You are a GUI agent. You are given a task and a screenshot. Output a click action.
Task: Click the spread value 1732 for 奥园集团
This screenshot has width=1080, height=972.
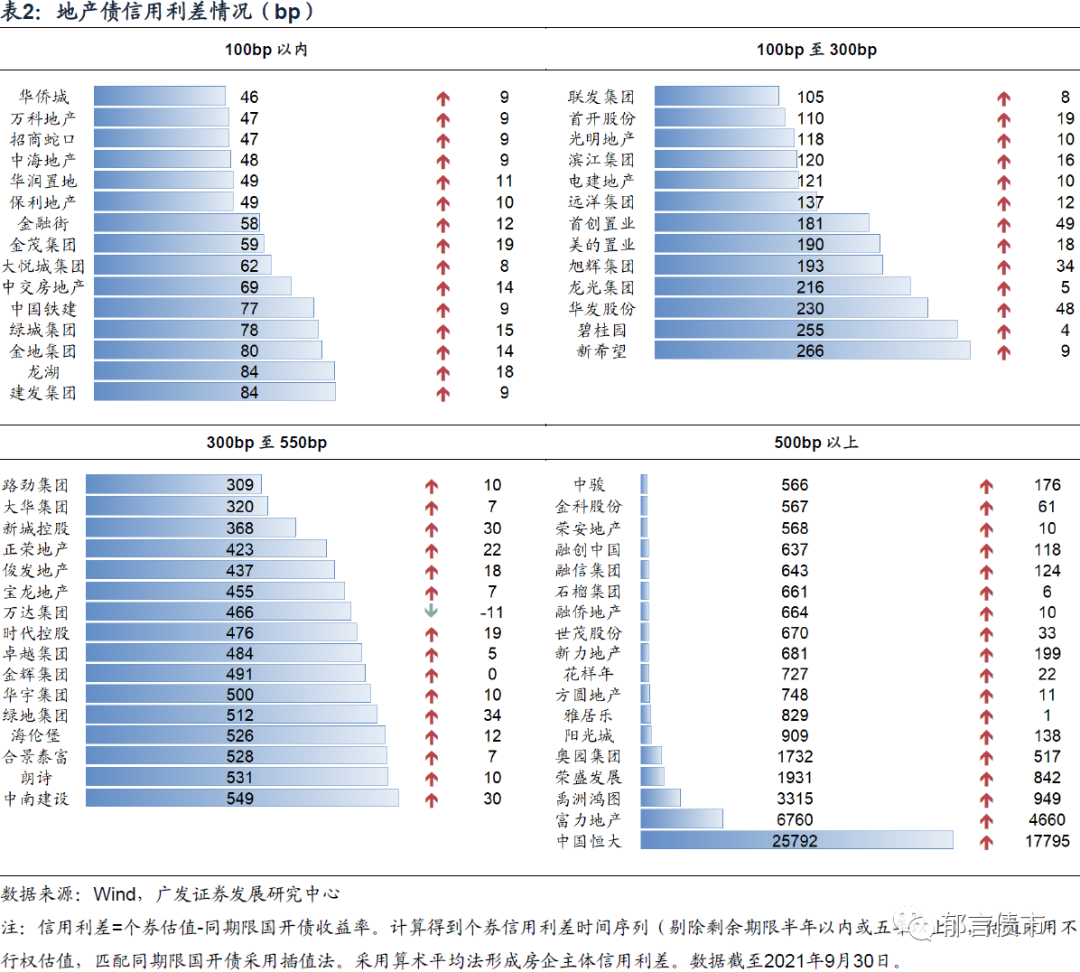point(795,756)
